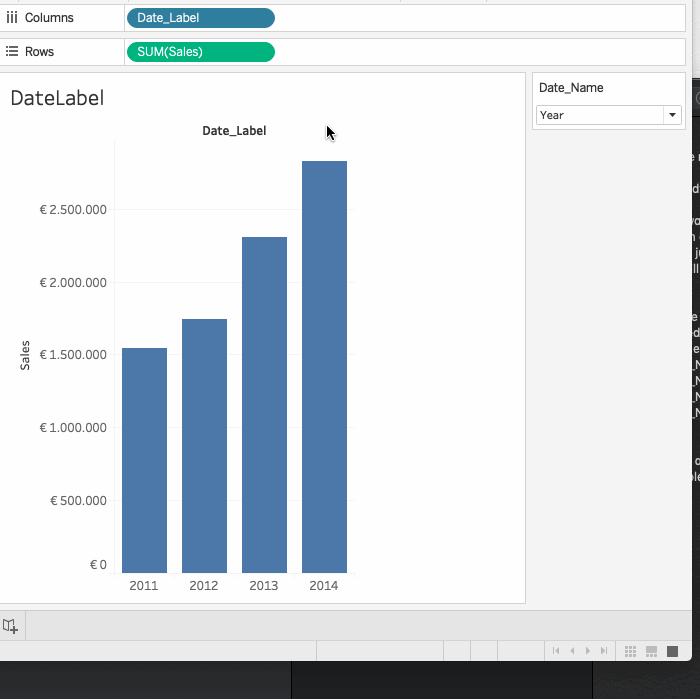
Task: Go to the last sheet
Action: click(x=604, y=651)
